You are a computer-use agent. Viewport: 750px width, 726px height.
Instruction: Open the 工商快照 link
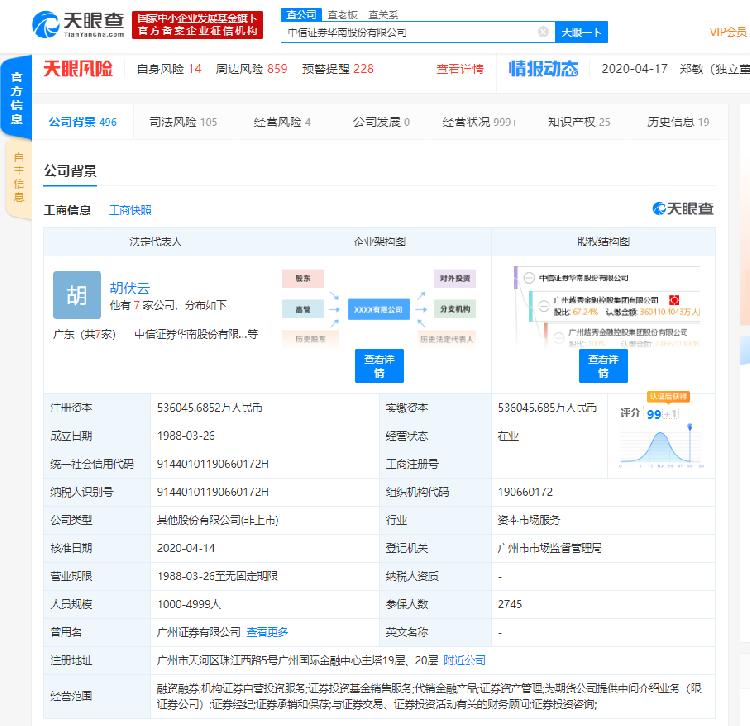(130, 210)
